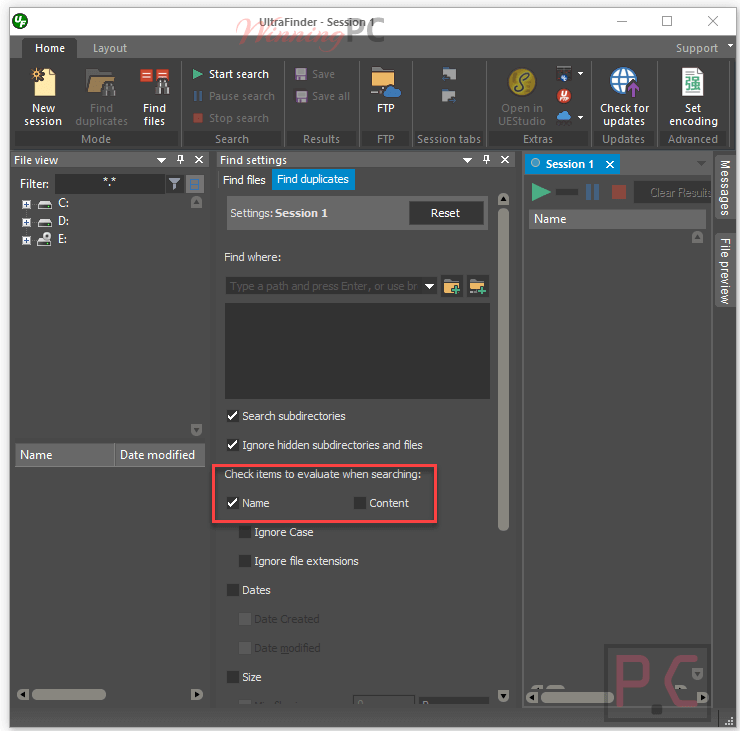Pin the Find settings panel
740x731 pixels.
click(486, 160)
